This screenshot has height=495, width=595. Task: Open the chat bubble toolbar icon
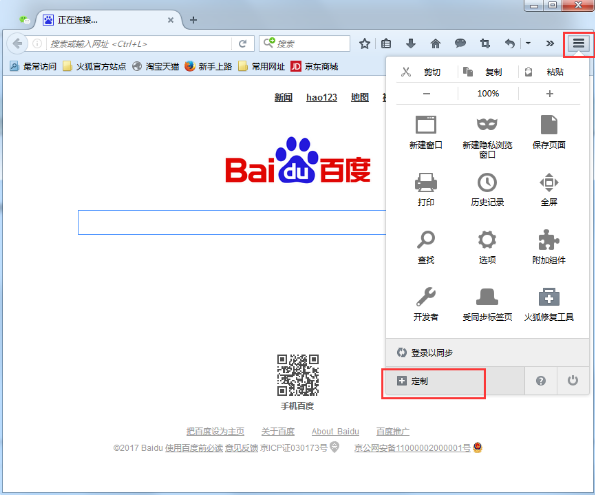click(460, 43)
